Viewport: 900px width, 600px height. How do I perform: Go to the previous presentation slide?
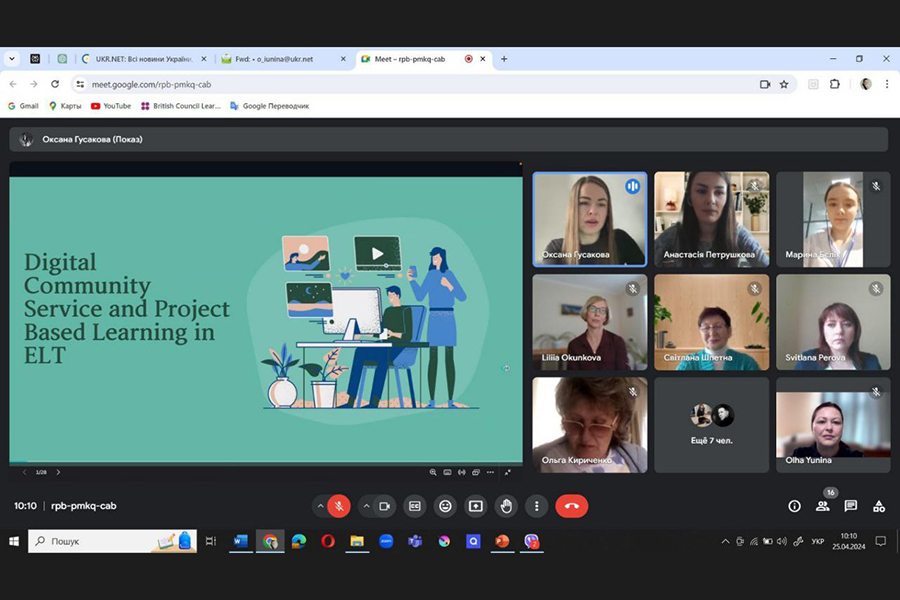(x=24, y=472)
